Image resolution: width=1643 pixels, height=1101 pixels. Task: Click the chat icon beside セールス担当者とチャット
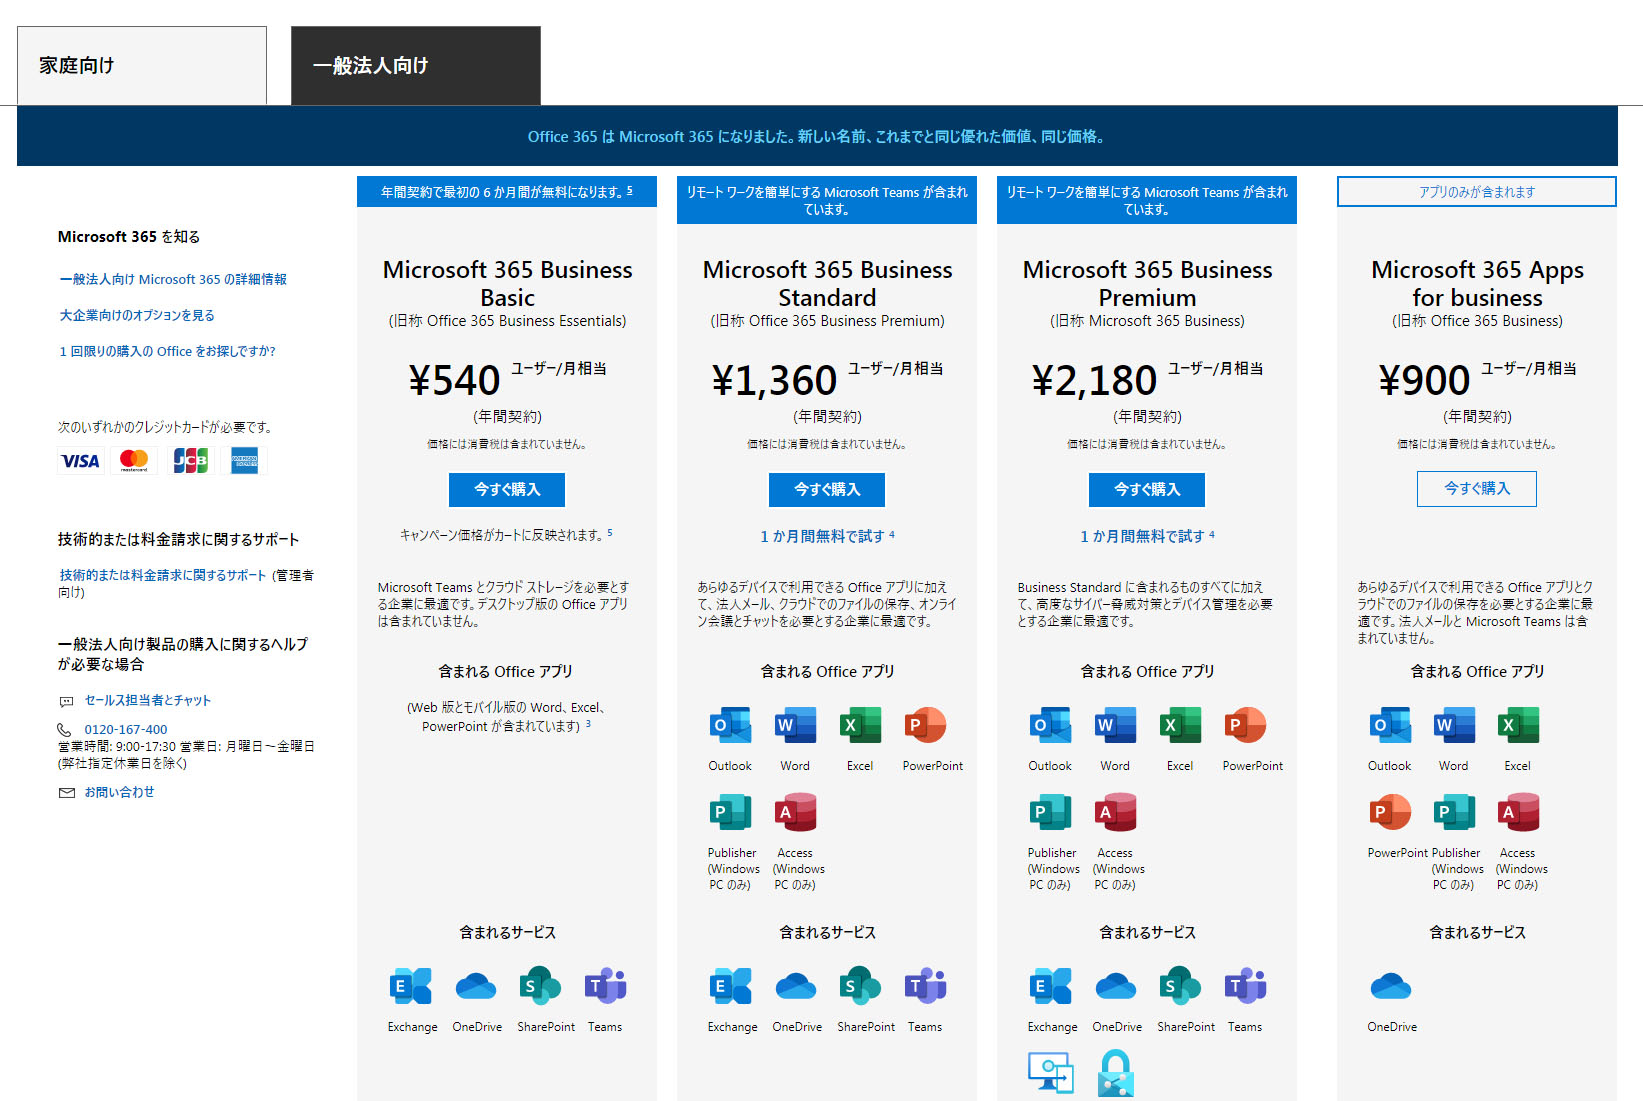[x=67, y=701]
